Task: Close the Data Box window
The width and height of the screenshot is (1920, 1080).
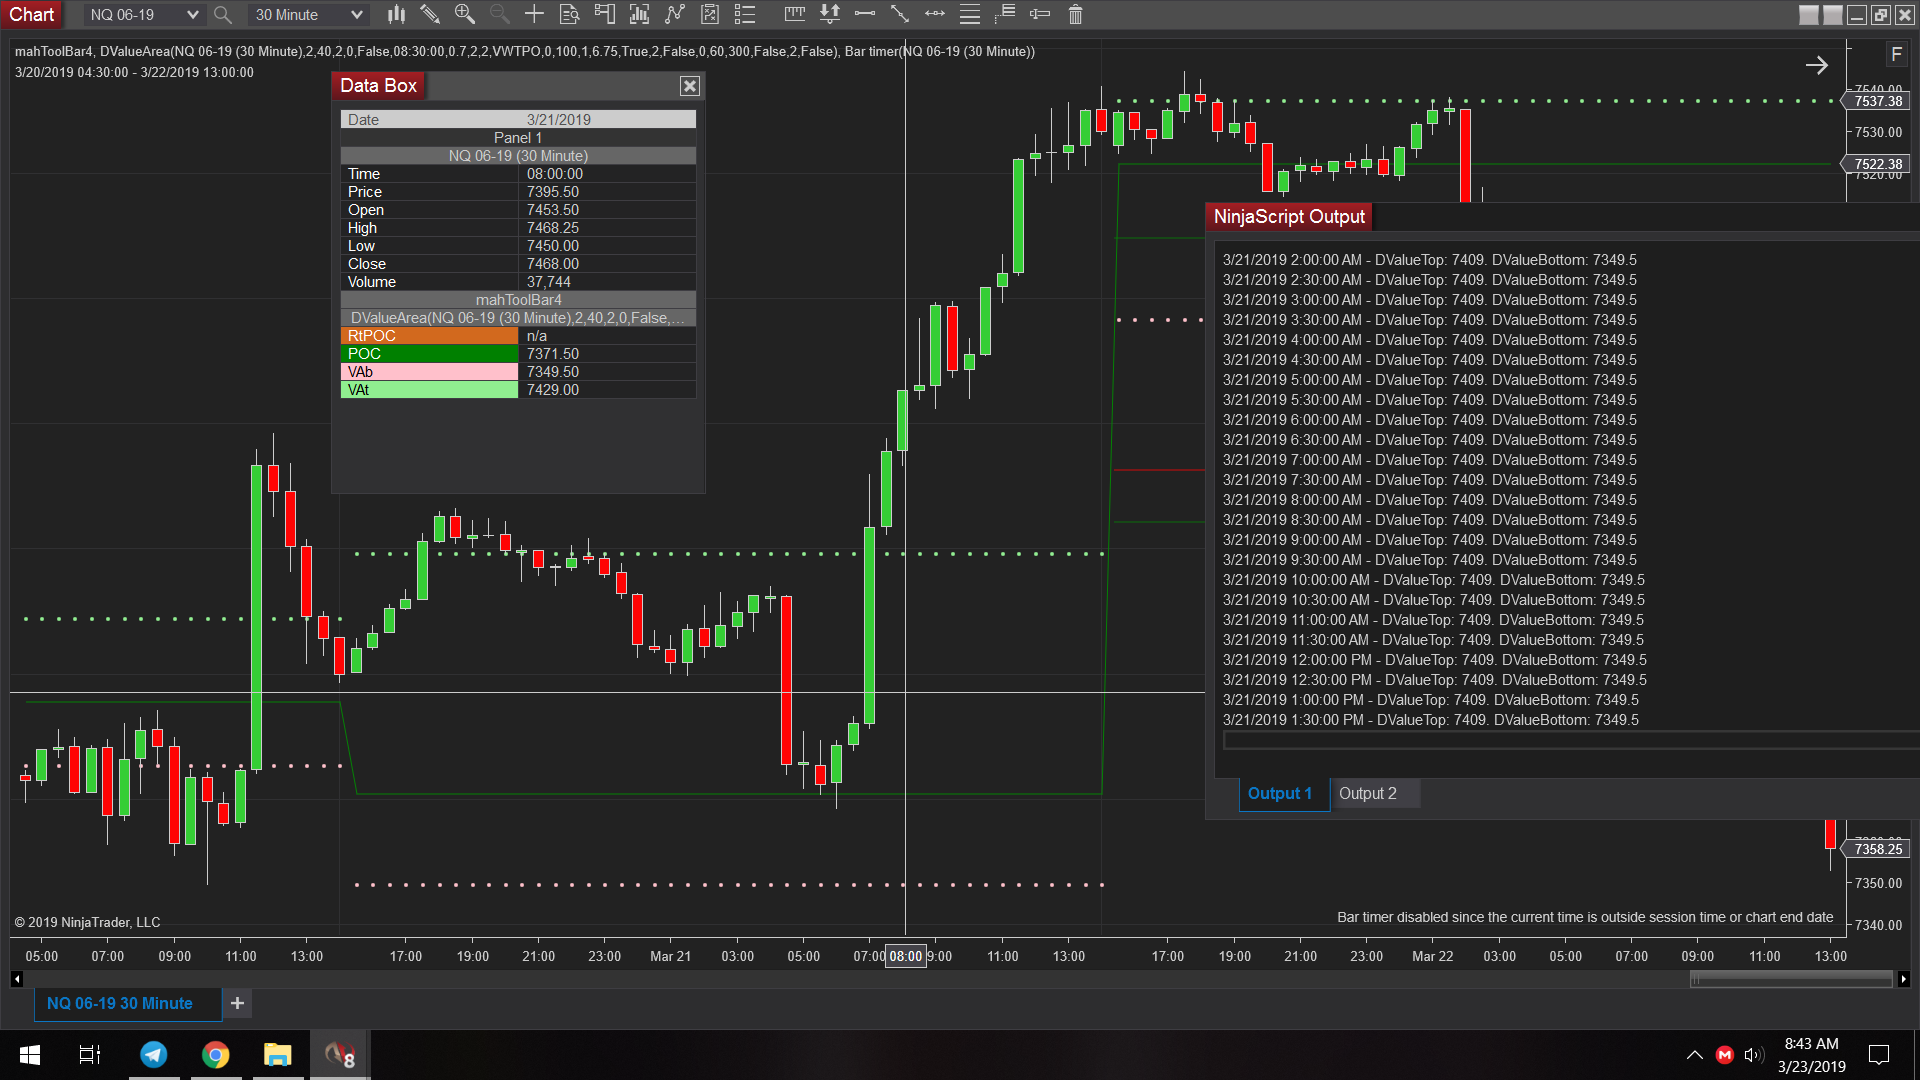Action: 689,86
